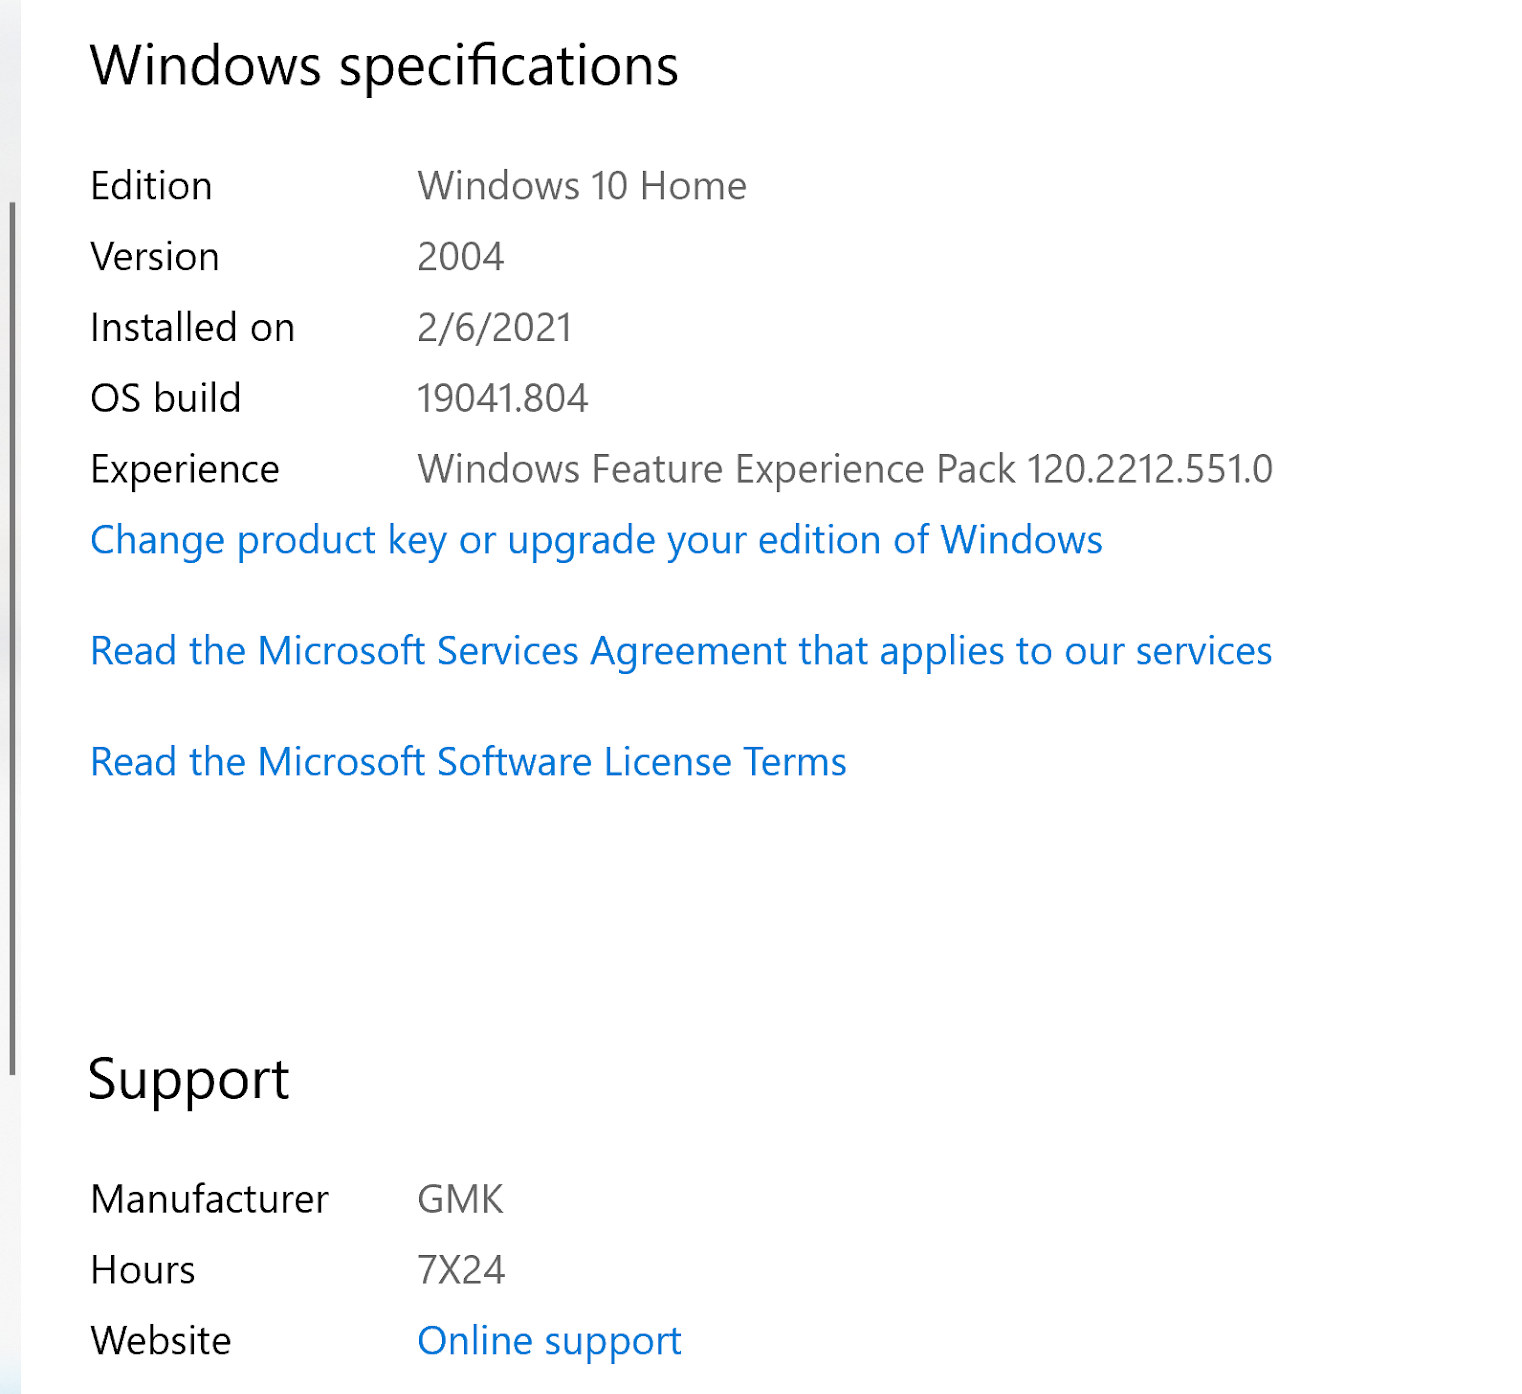Open Microsoft Software License Terms link
This screenshot has width=1522, height=1394.
(x=468, y=762)
